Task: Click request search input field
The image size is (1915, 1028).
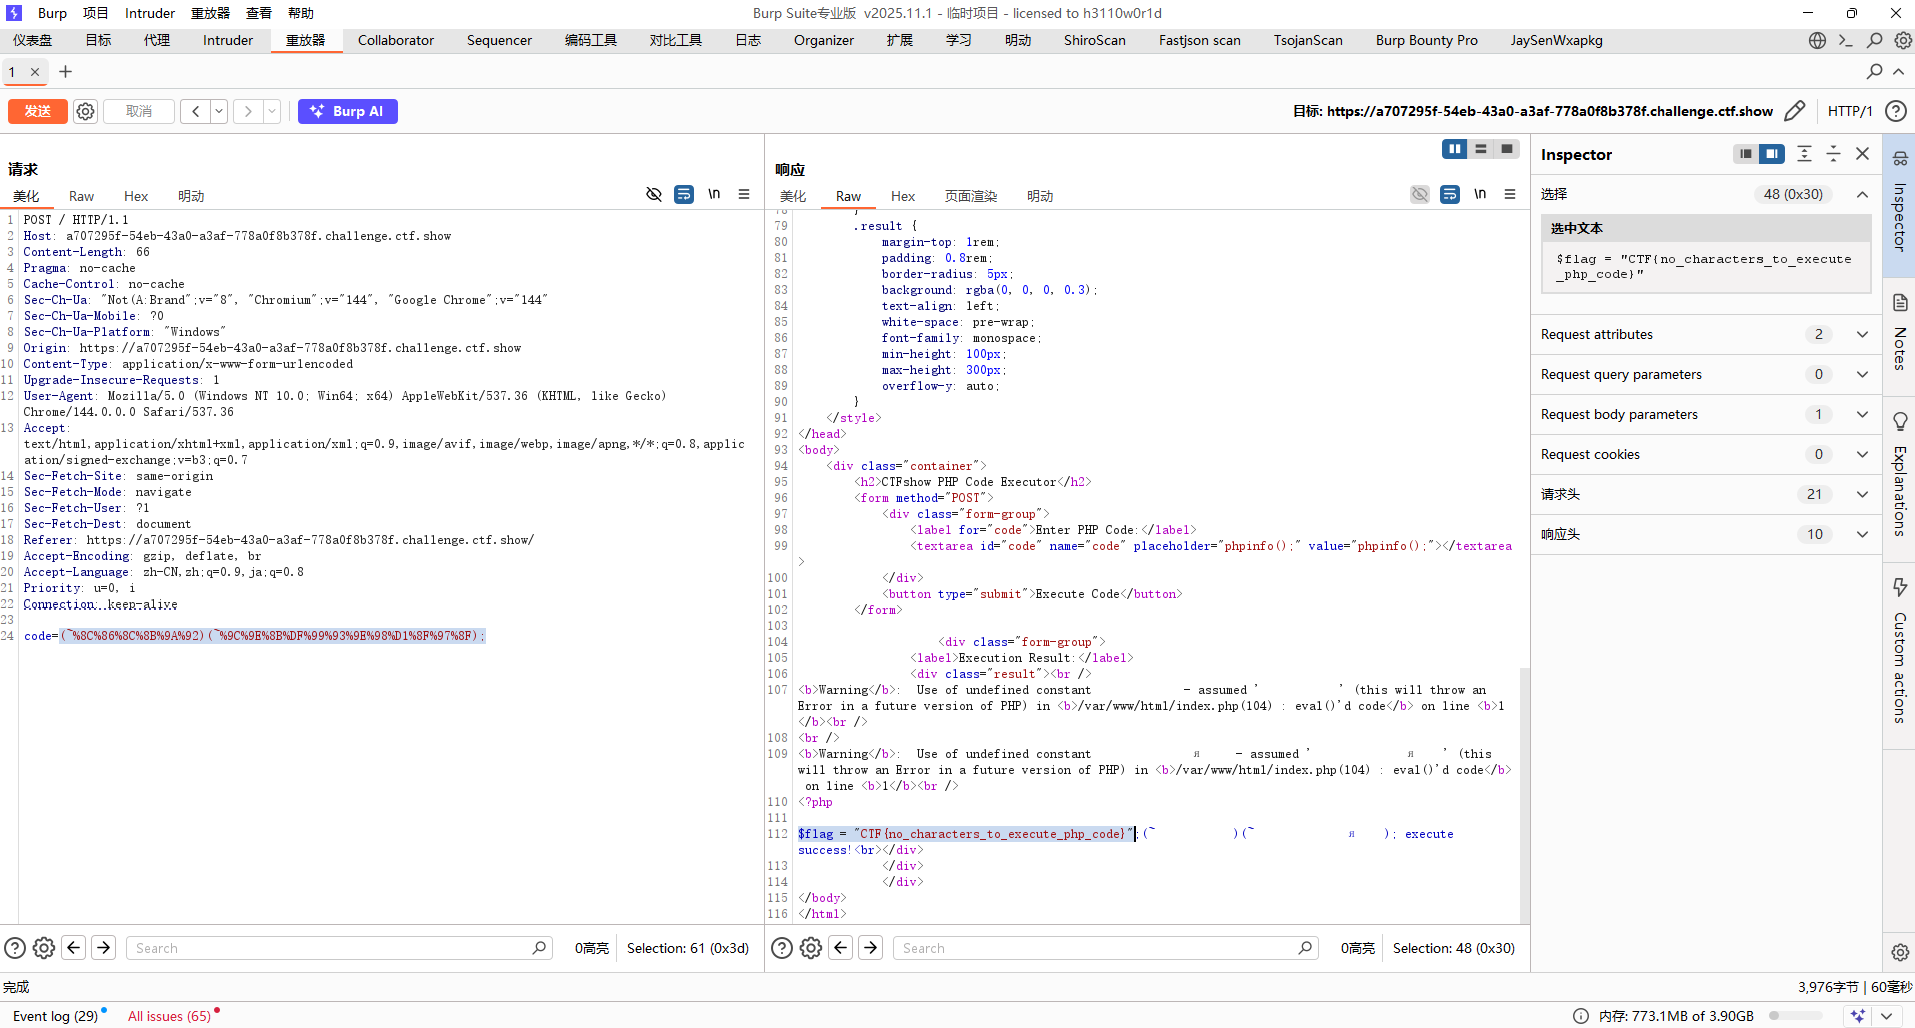Action: [x=340, y=948]
